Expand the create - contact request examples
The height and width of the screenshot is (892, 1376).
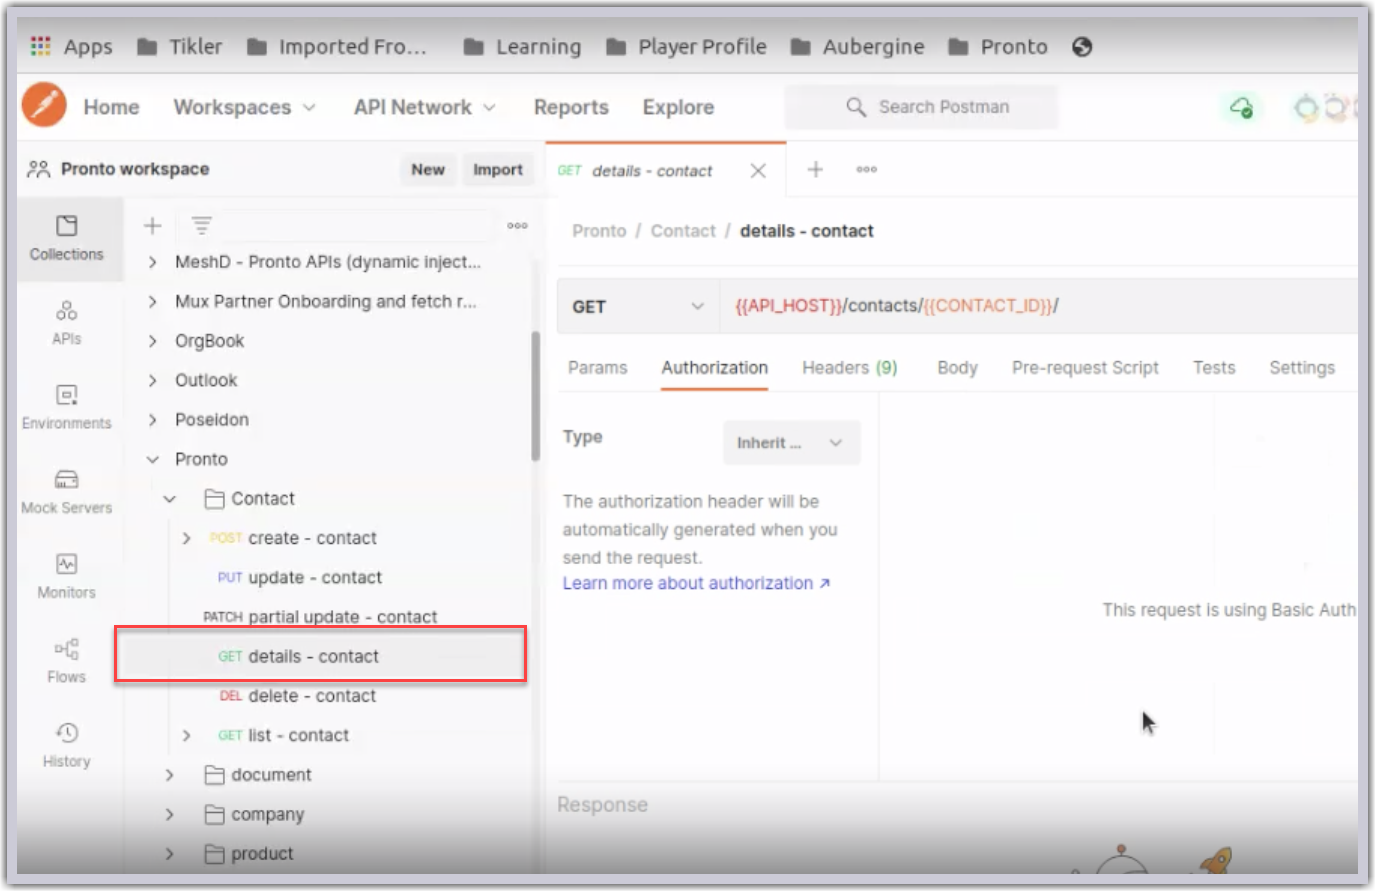186,538
